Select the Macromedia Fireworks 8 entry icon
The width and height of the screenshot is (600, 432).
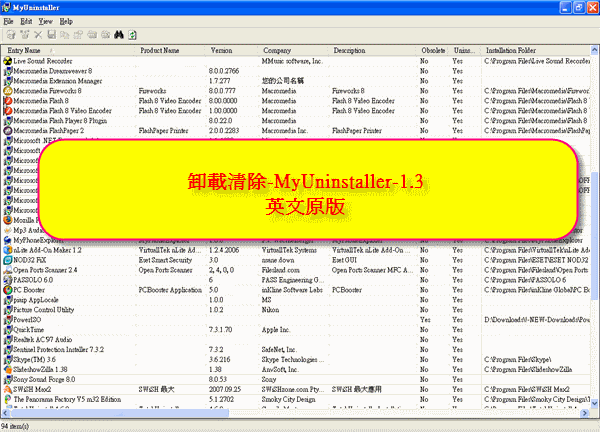click(x=8, y=90)
